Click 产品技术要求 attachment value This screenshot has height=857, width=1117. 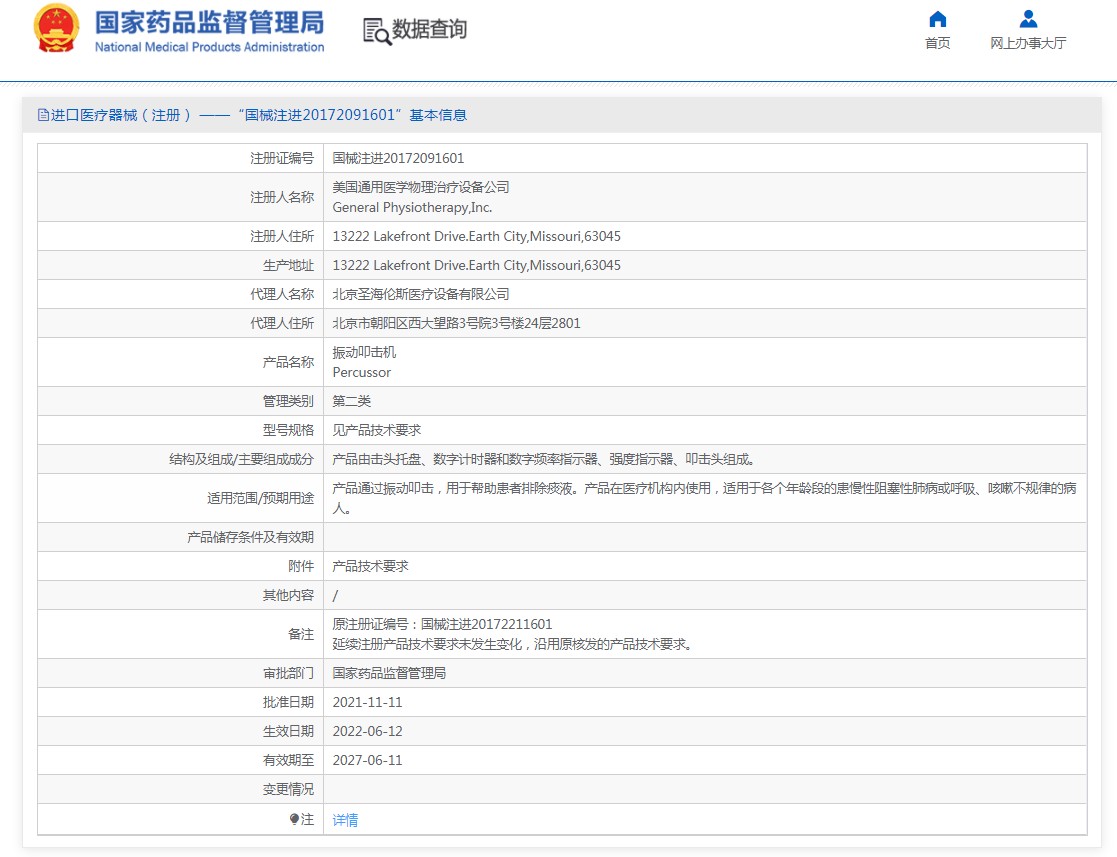tap(370, 566)
